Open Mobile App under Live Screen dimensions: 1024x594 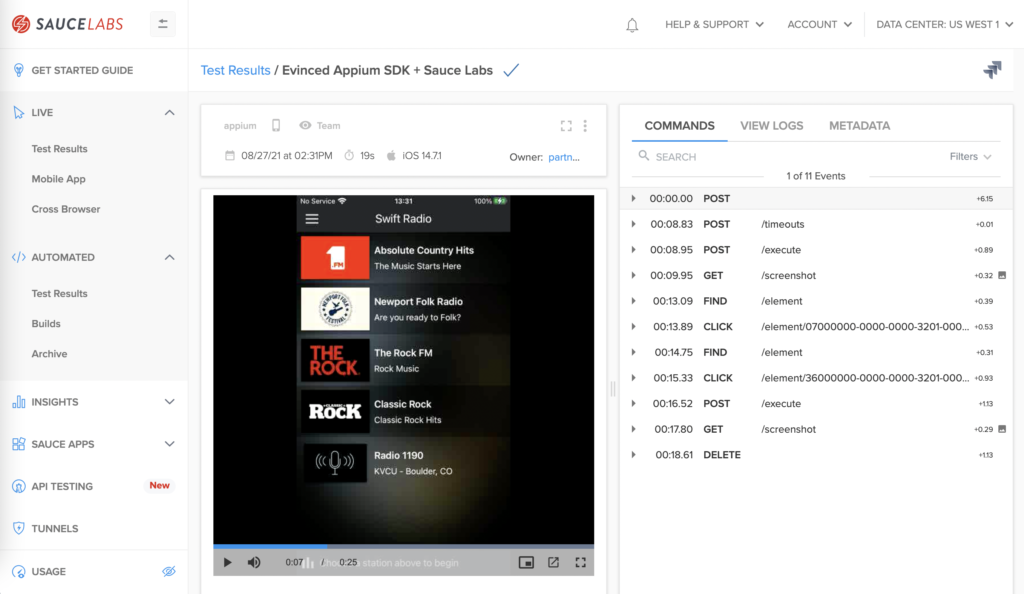click(x=58, y=179)
